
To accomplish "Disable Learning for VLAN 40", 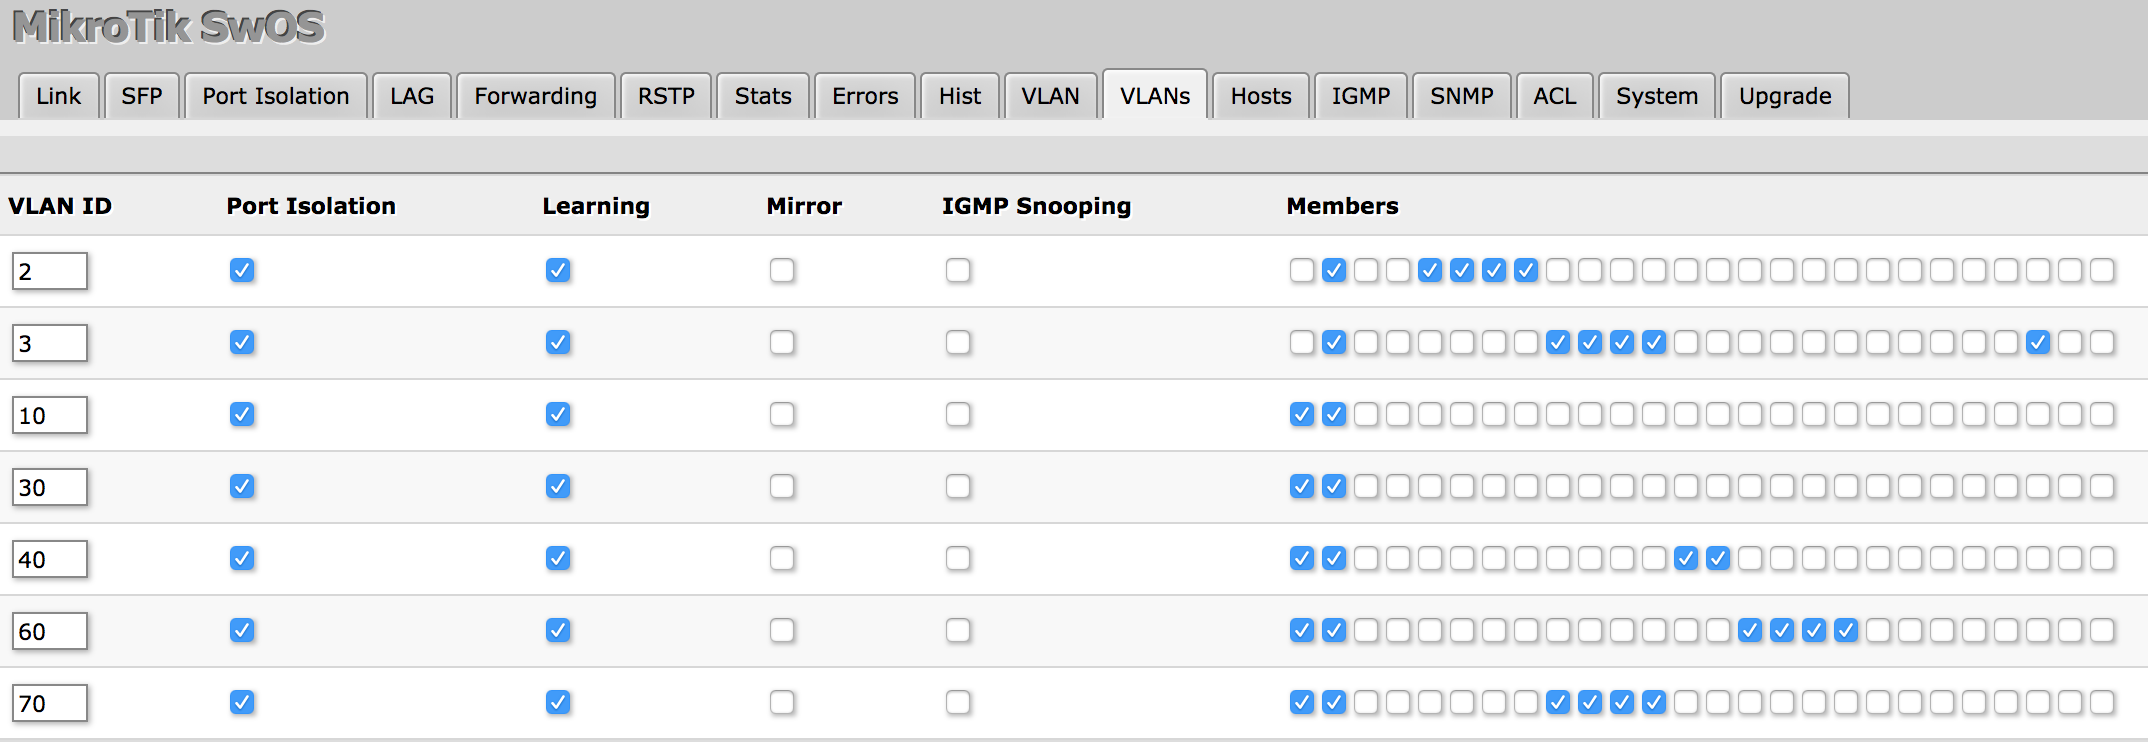I will coord(558,559).
